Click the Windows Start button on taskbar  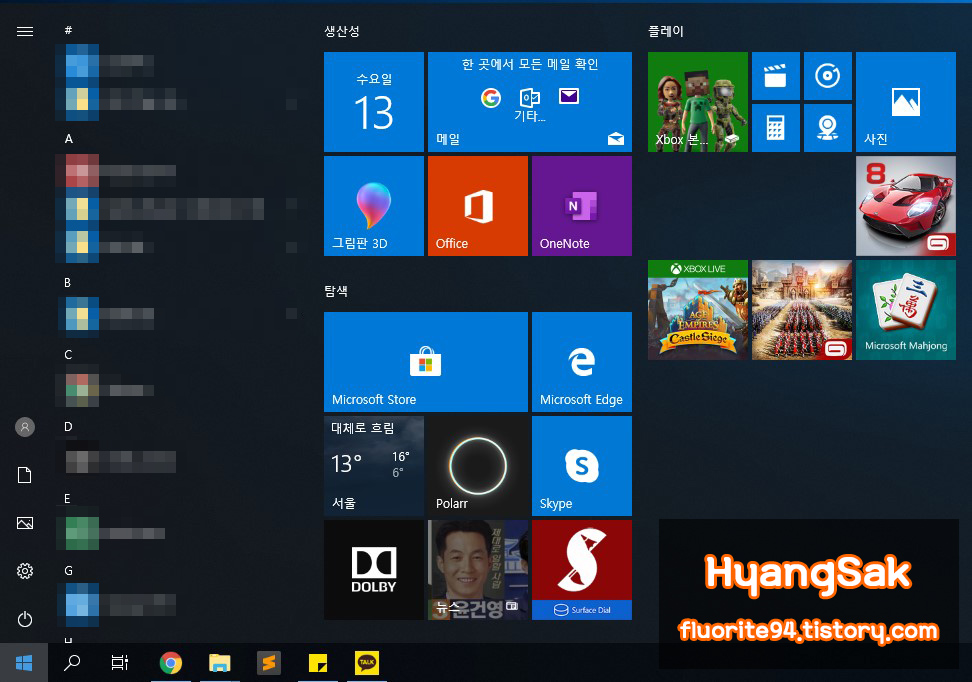pos(24,663)
